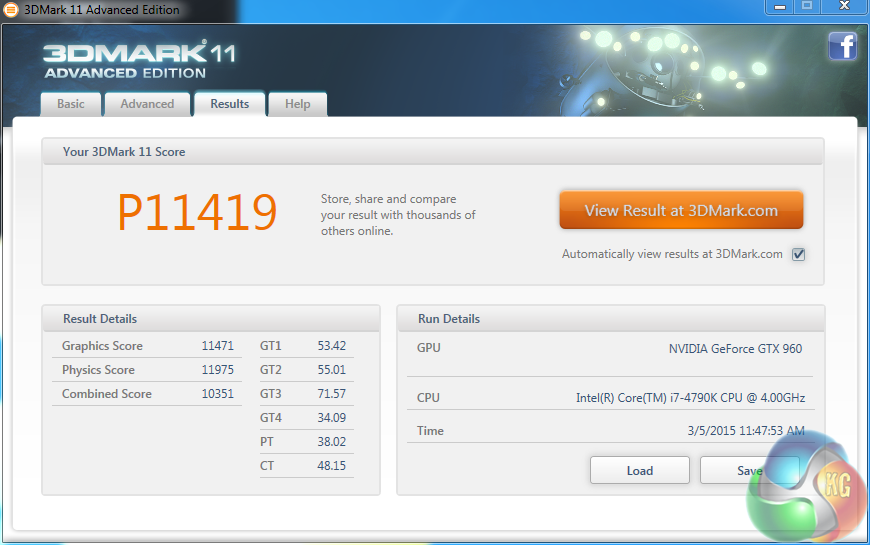Click the PT value 38.02

[x=332, y=442]
